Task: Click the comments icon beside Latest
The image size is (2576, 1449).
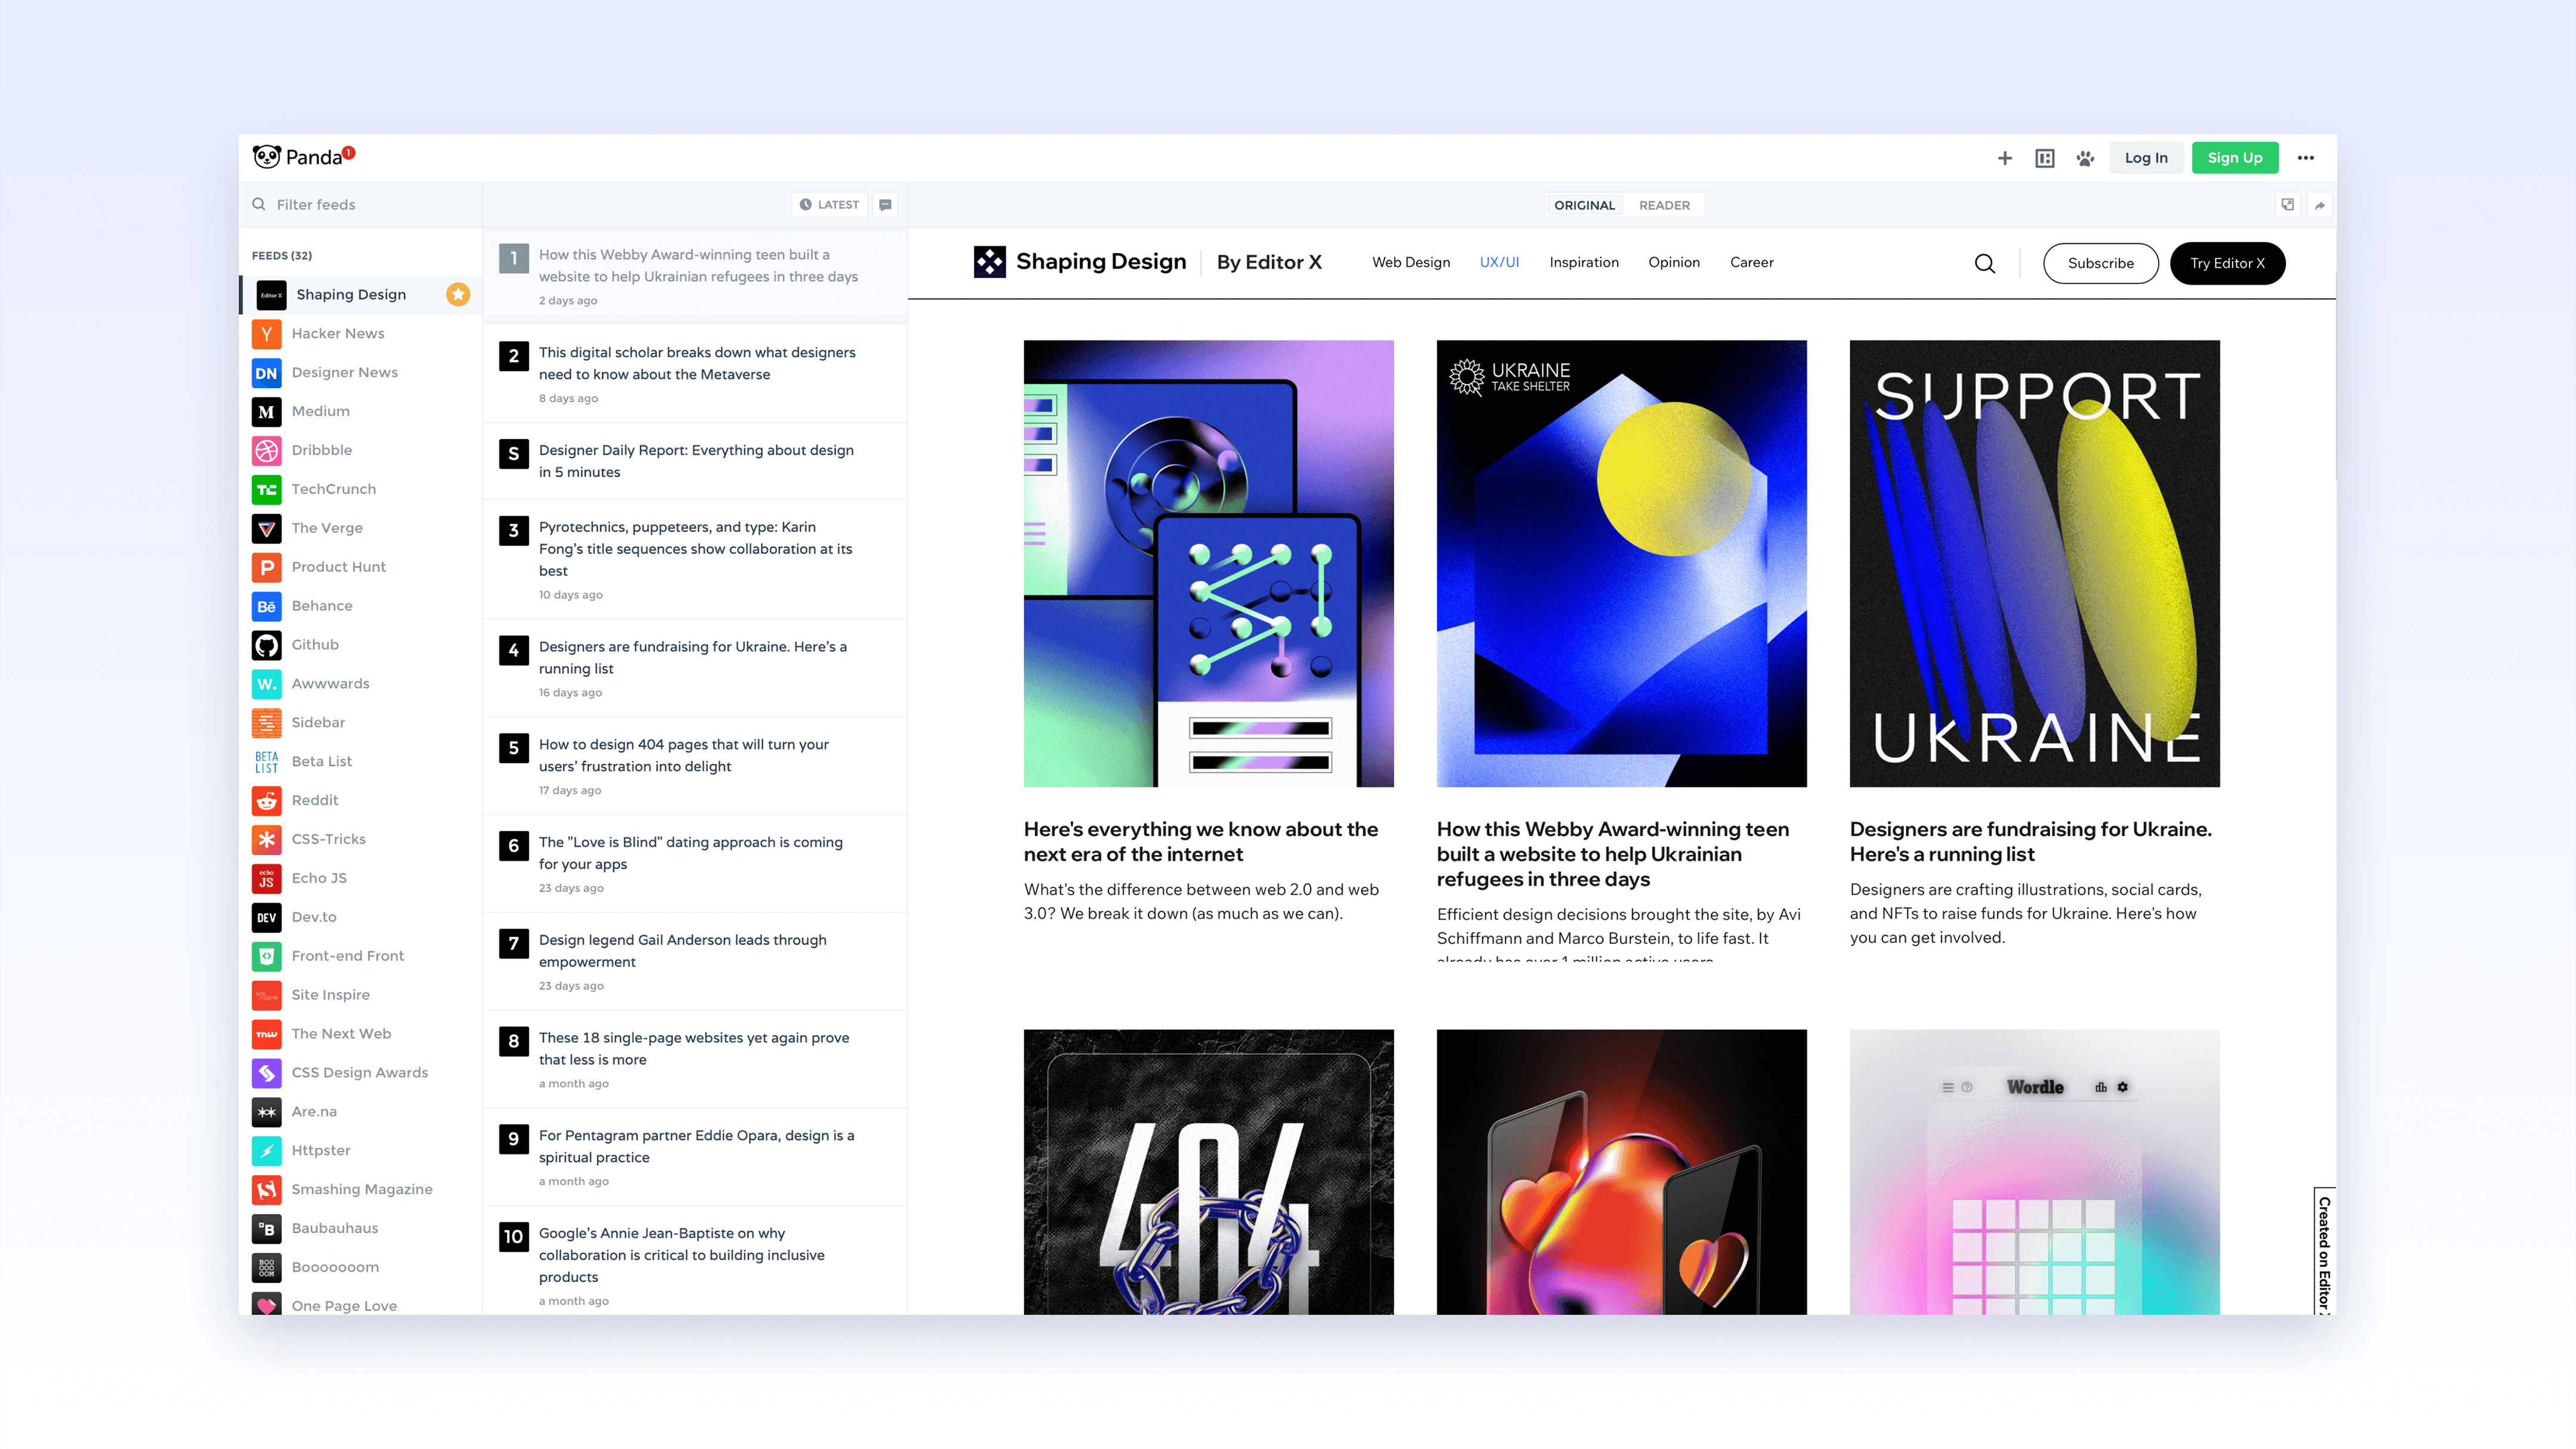Action: (x=885, y=205)
